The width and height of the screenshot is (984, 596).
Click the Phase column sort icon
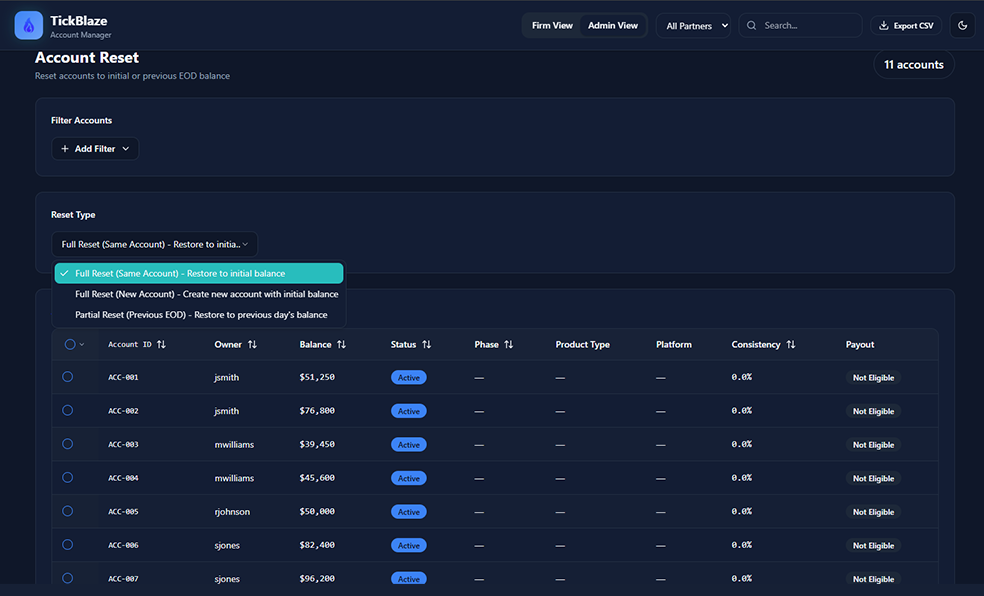509,345
